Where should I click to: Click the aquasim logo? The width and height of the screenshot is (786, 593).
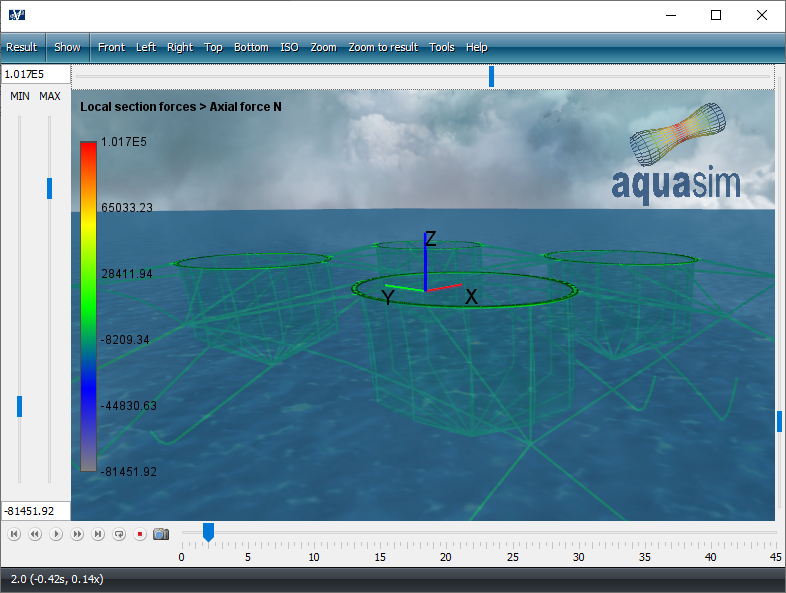676,154
